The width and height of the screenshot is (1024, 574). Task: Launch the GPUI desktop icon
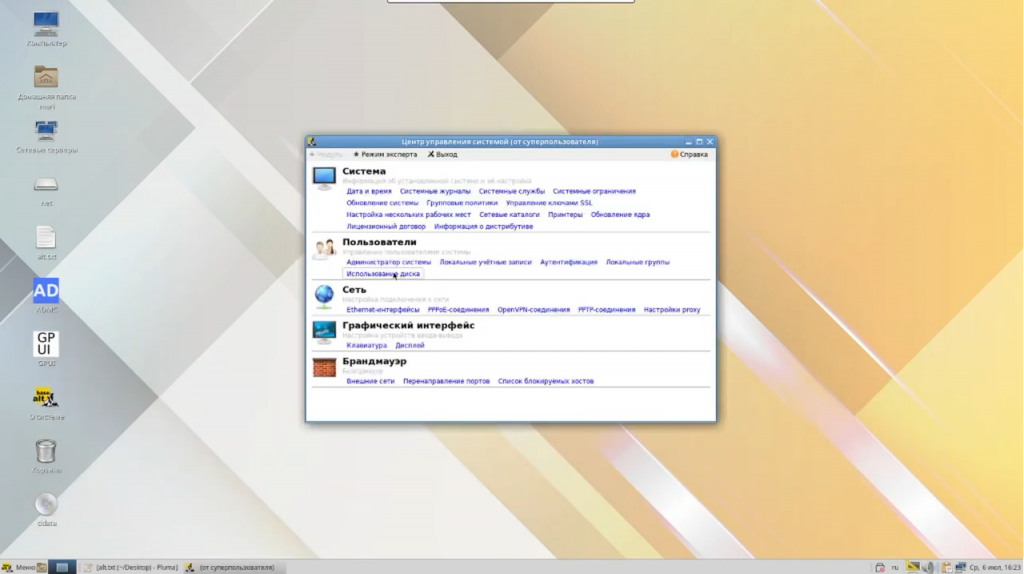tap(46, 344)
